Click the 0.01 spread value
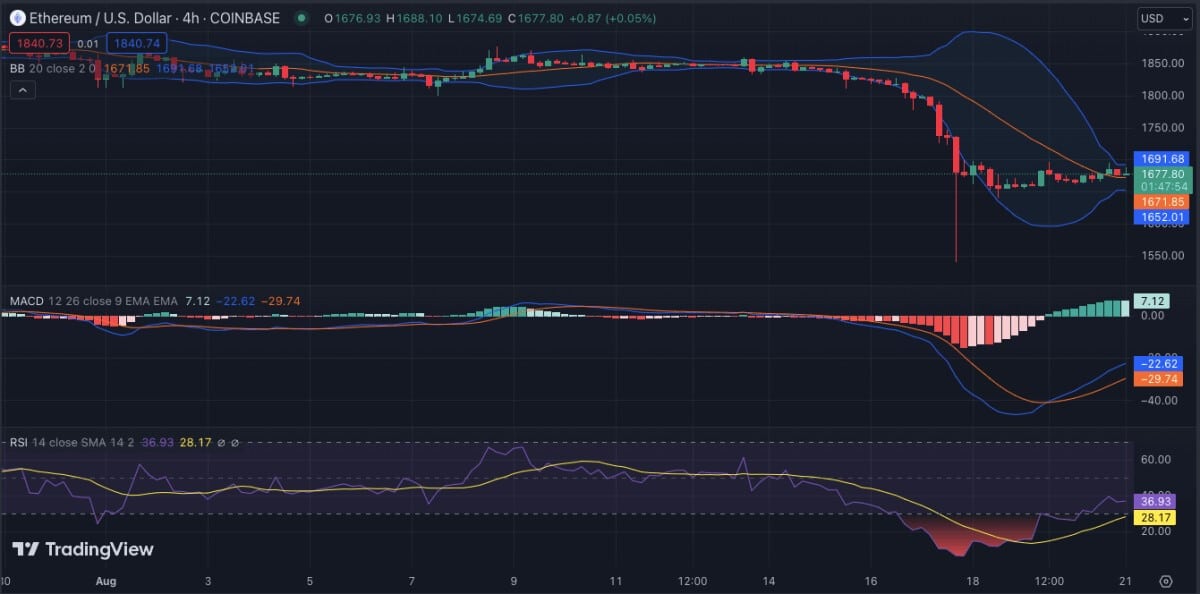The image size is (1200, 594). point(88,43)
